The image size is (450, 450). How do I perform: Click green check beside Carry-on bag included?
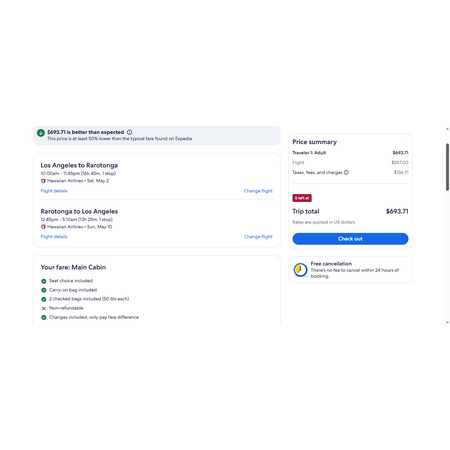[x=44, y=290]
